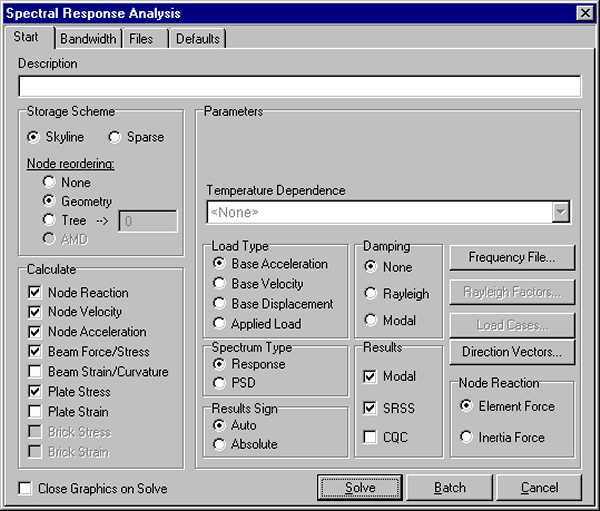Toggle Close Graphics on Solve
Screen dimensions: 600x511
(x=25, y=489)
